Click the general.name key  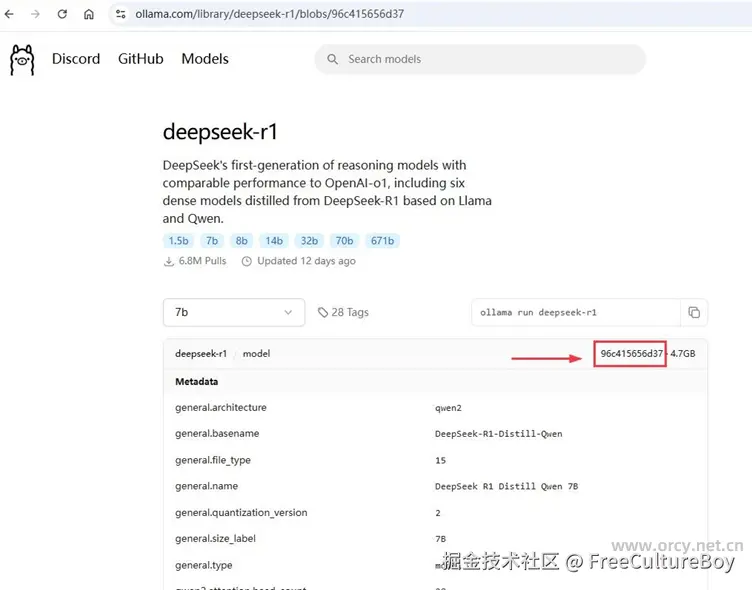(x=206, y=486)
